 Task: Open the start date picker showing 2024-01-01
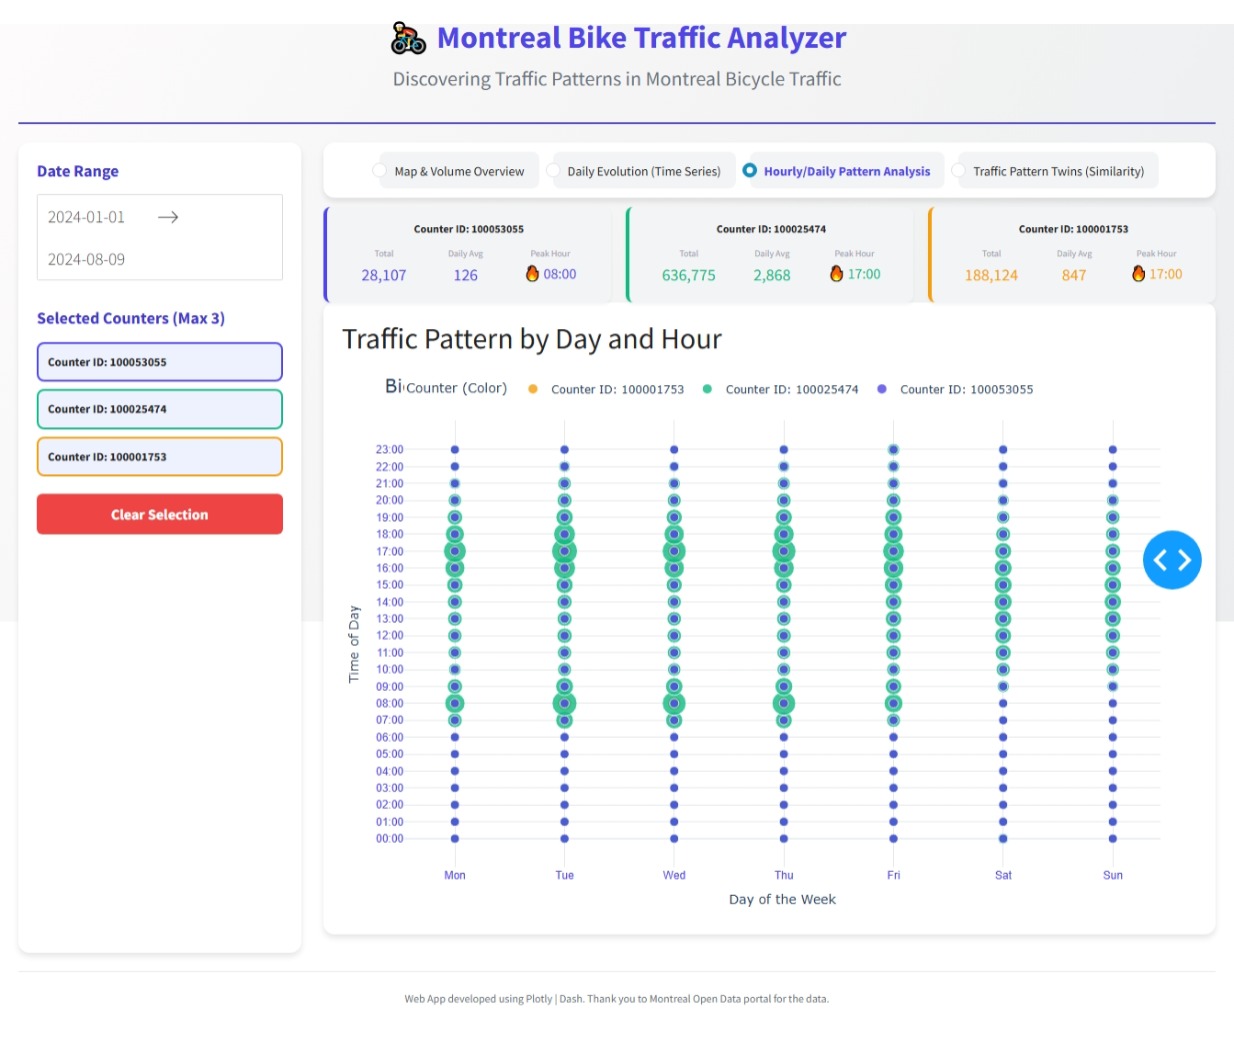85,215
